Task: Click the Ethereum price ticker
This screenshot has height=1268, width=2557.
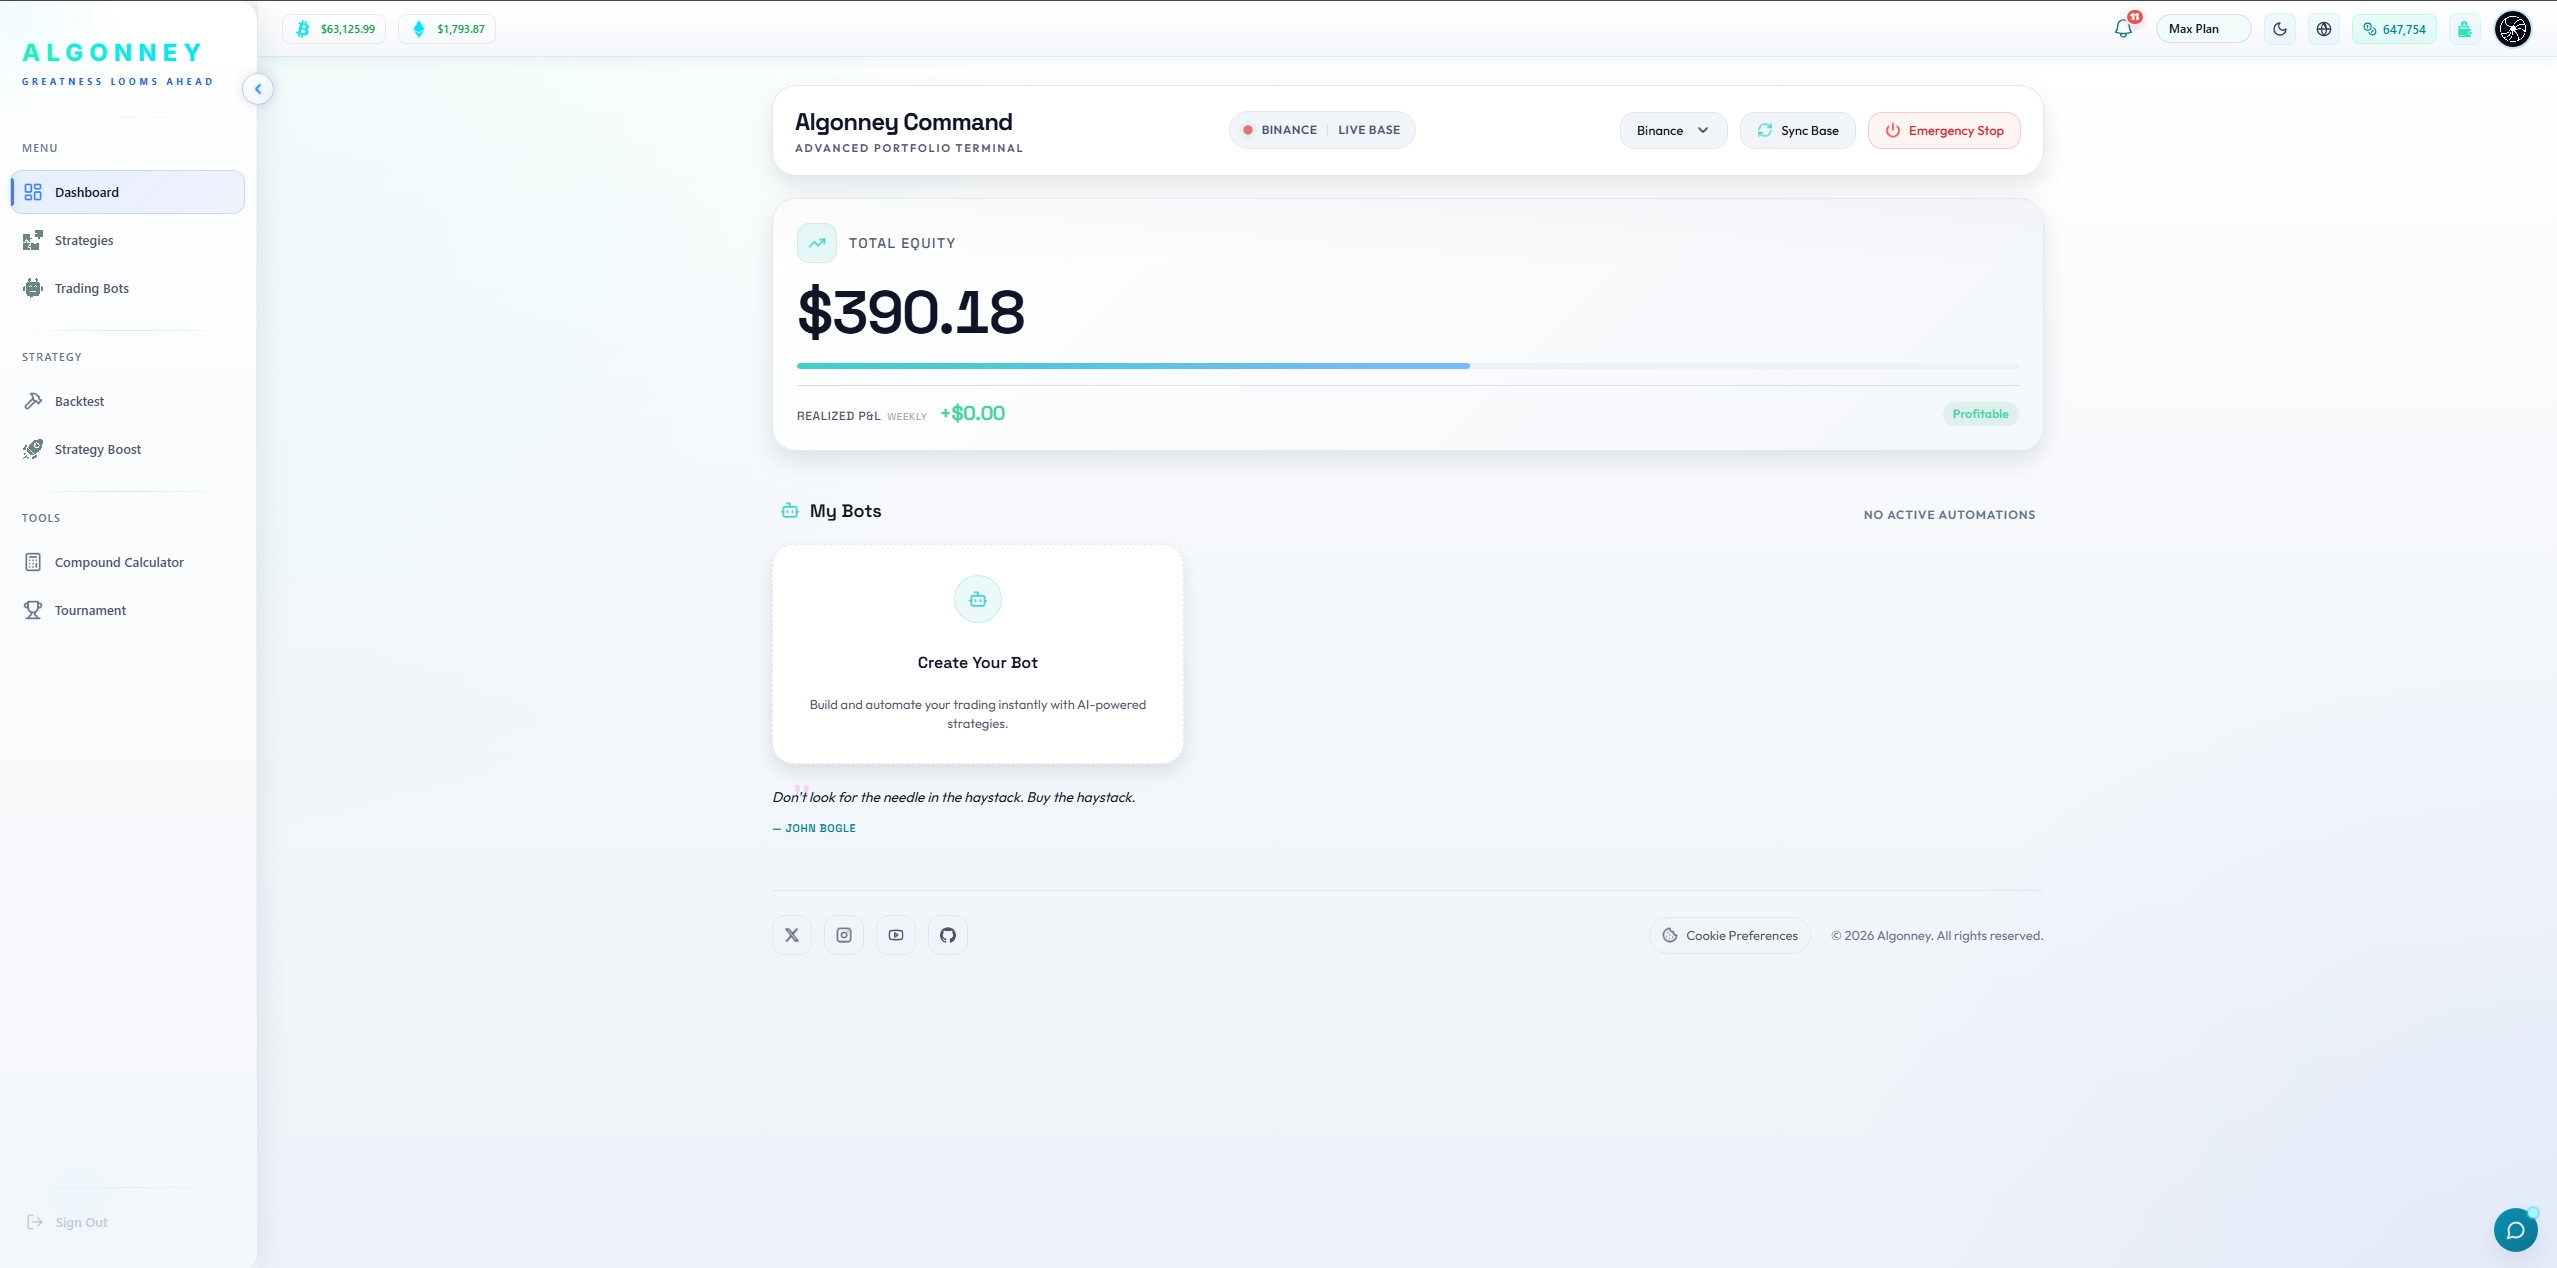Action: 447,29
